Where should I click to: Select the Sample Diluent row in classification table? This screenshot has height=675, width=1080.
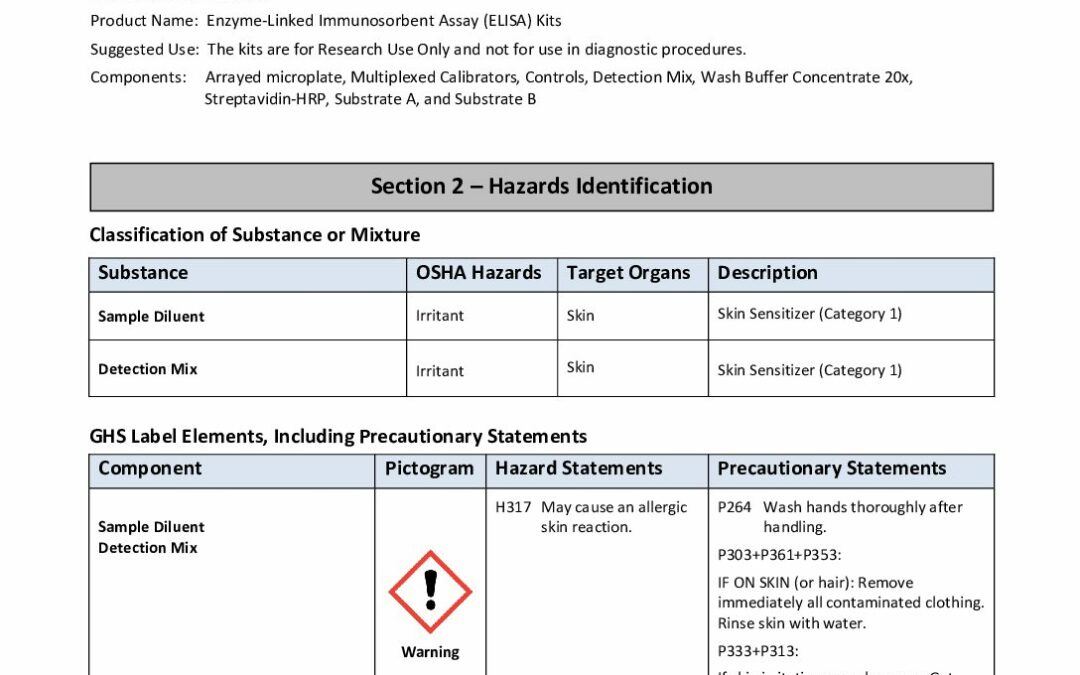coord(541,316)
